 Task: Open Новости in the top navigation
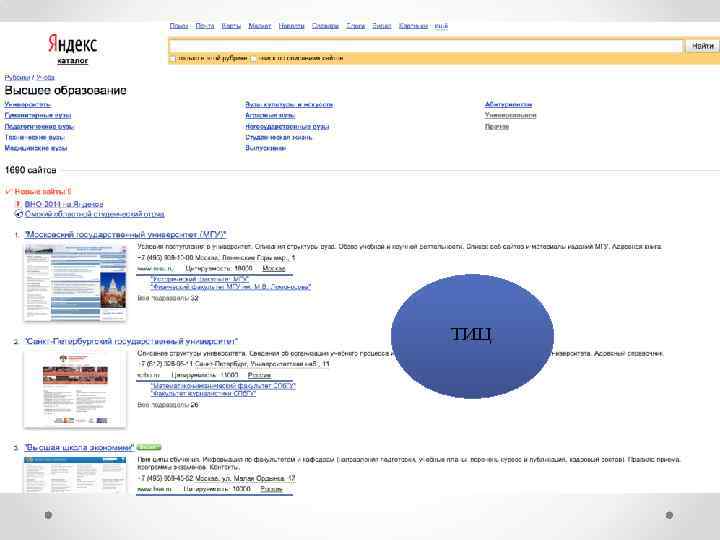tap(291, 26)
